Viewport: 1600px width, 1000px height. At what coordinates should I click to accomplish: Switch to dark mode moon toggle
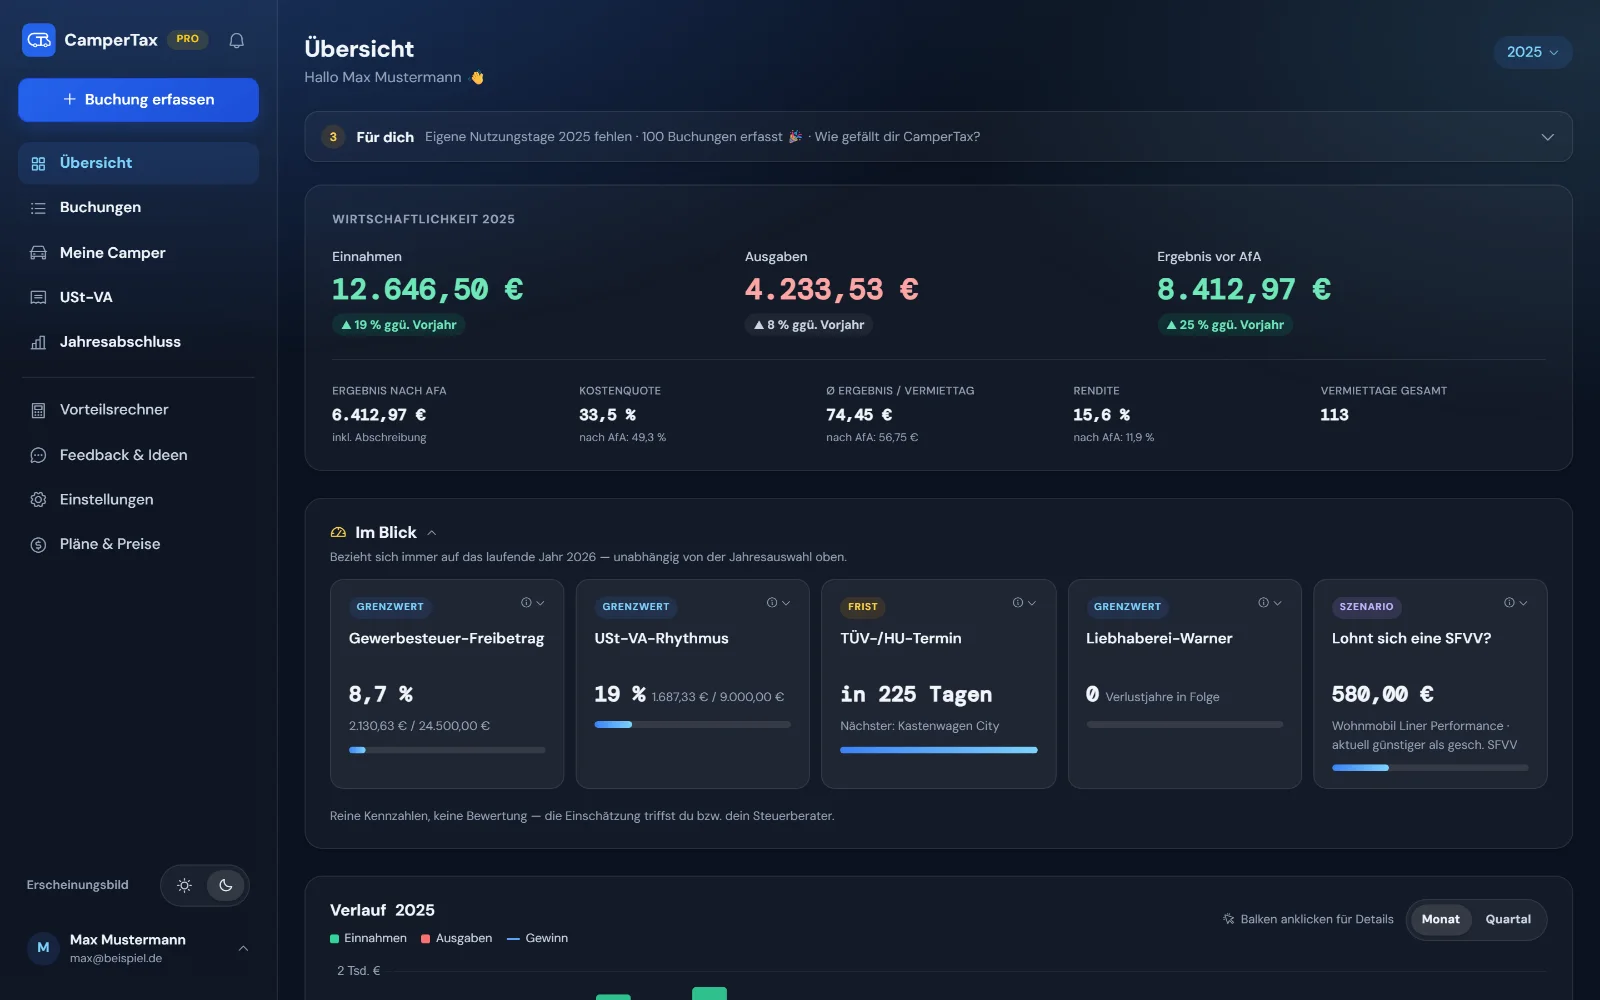tap(226, 885)
